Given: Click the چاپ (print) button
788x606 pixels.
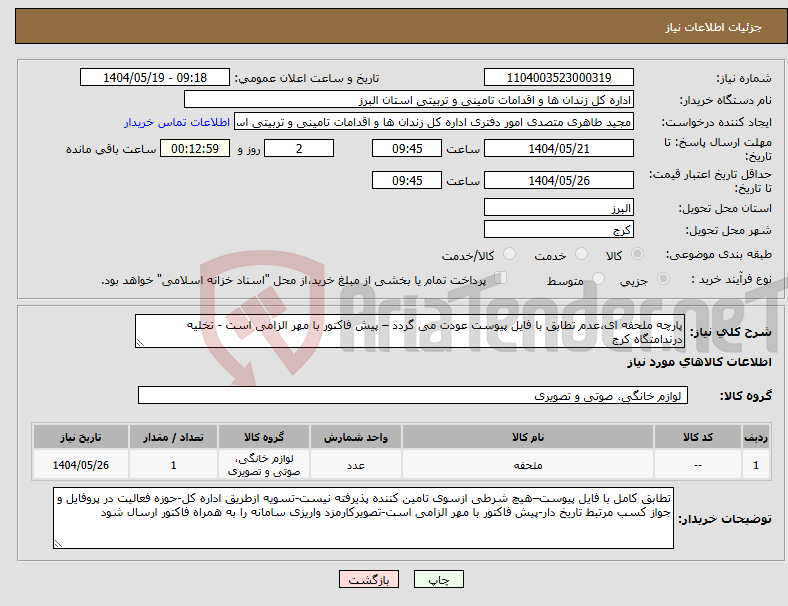Looking at the screenshot, I should [438, 579].
